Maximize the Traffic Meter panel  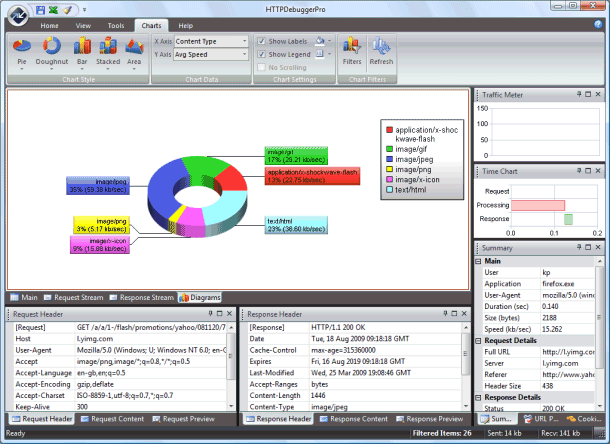point(588,94)
